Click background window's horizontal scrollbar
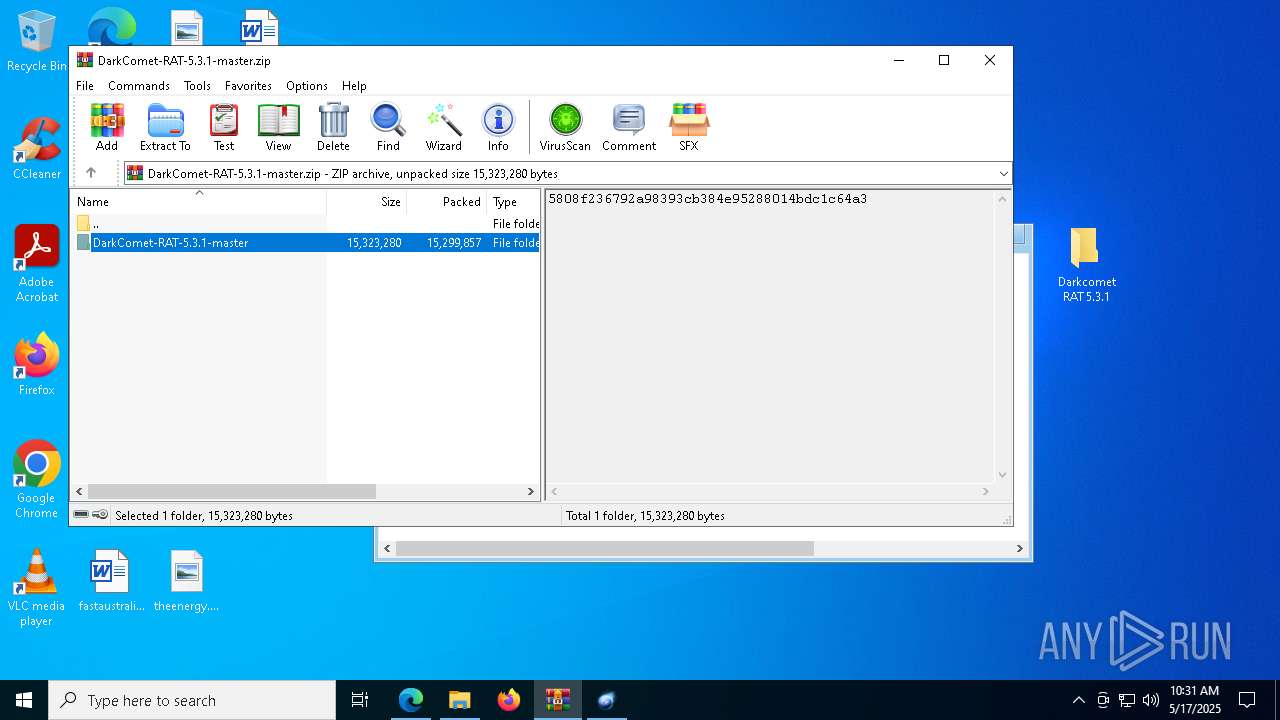Image resolution: width=1280 pixels, height=720 pixels. pos(605,548)
